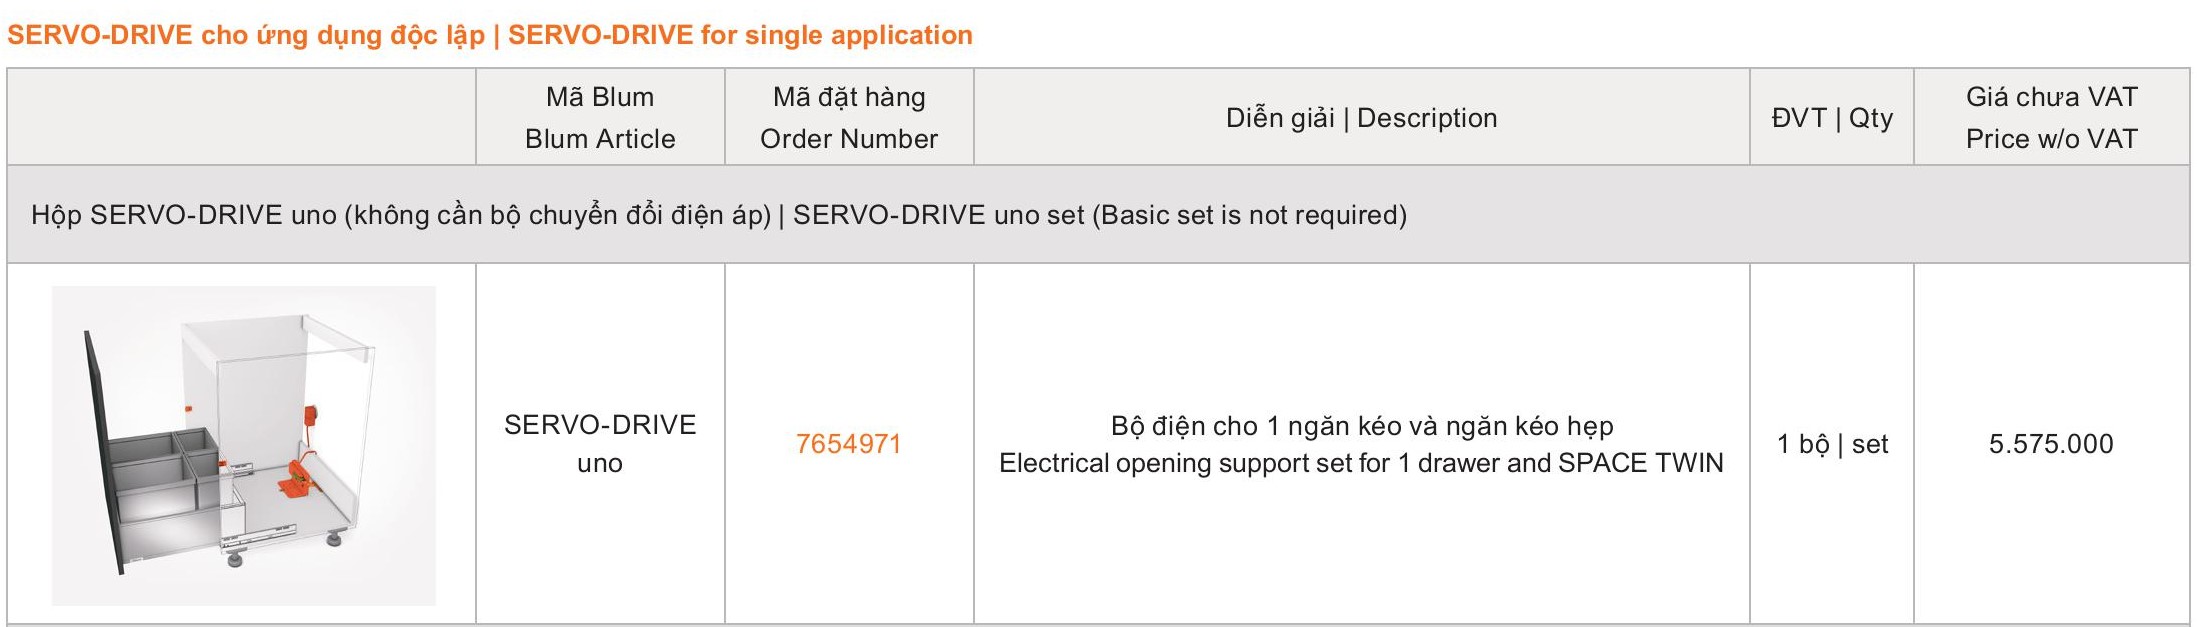Click the Electrical opening support set description
2197x627 pixels.
click(x=1361, y=463)
